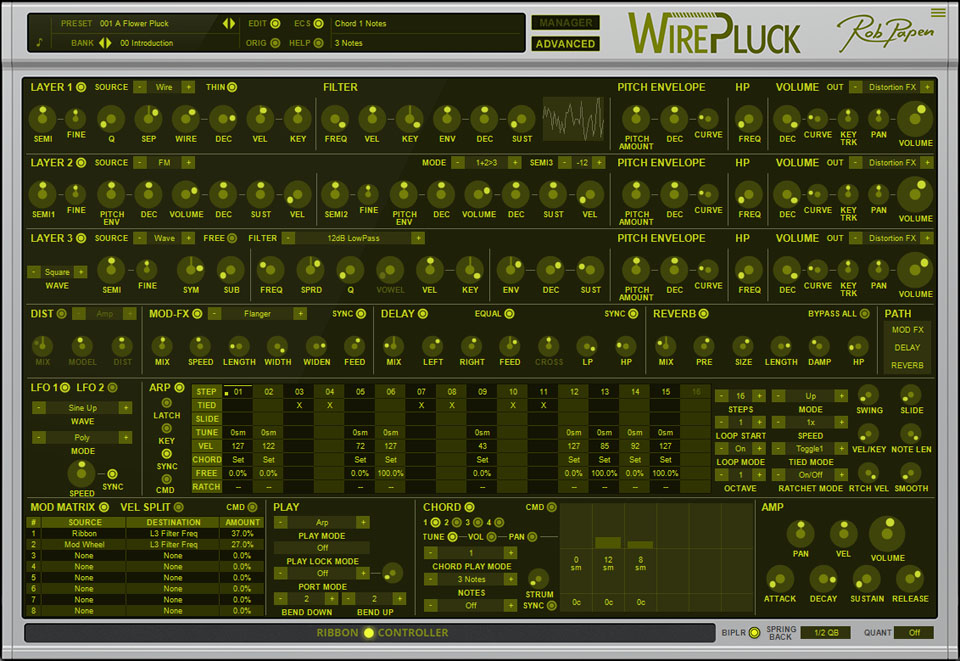Toggle the MOD-FX effect power
The height and width of the screenshot is (661, 960).
click(197, 313)
